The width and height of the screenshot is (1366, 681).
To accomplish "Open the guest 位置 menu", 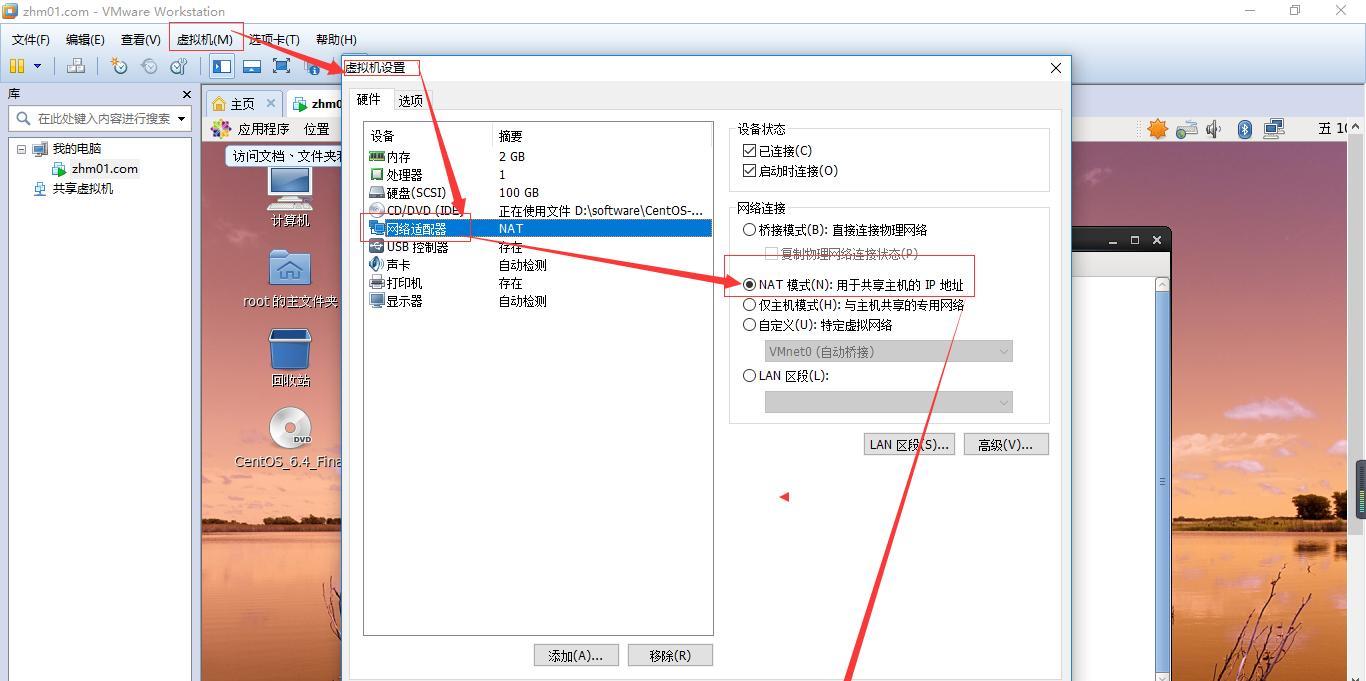I will click(x=317, y=129).
